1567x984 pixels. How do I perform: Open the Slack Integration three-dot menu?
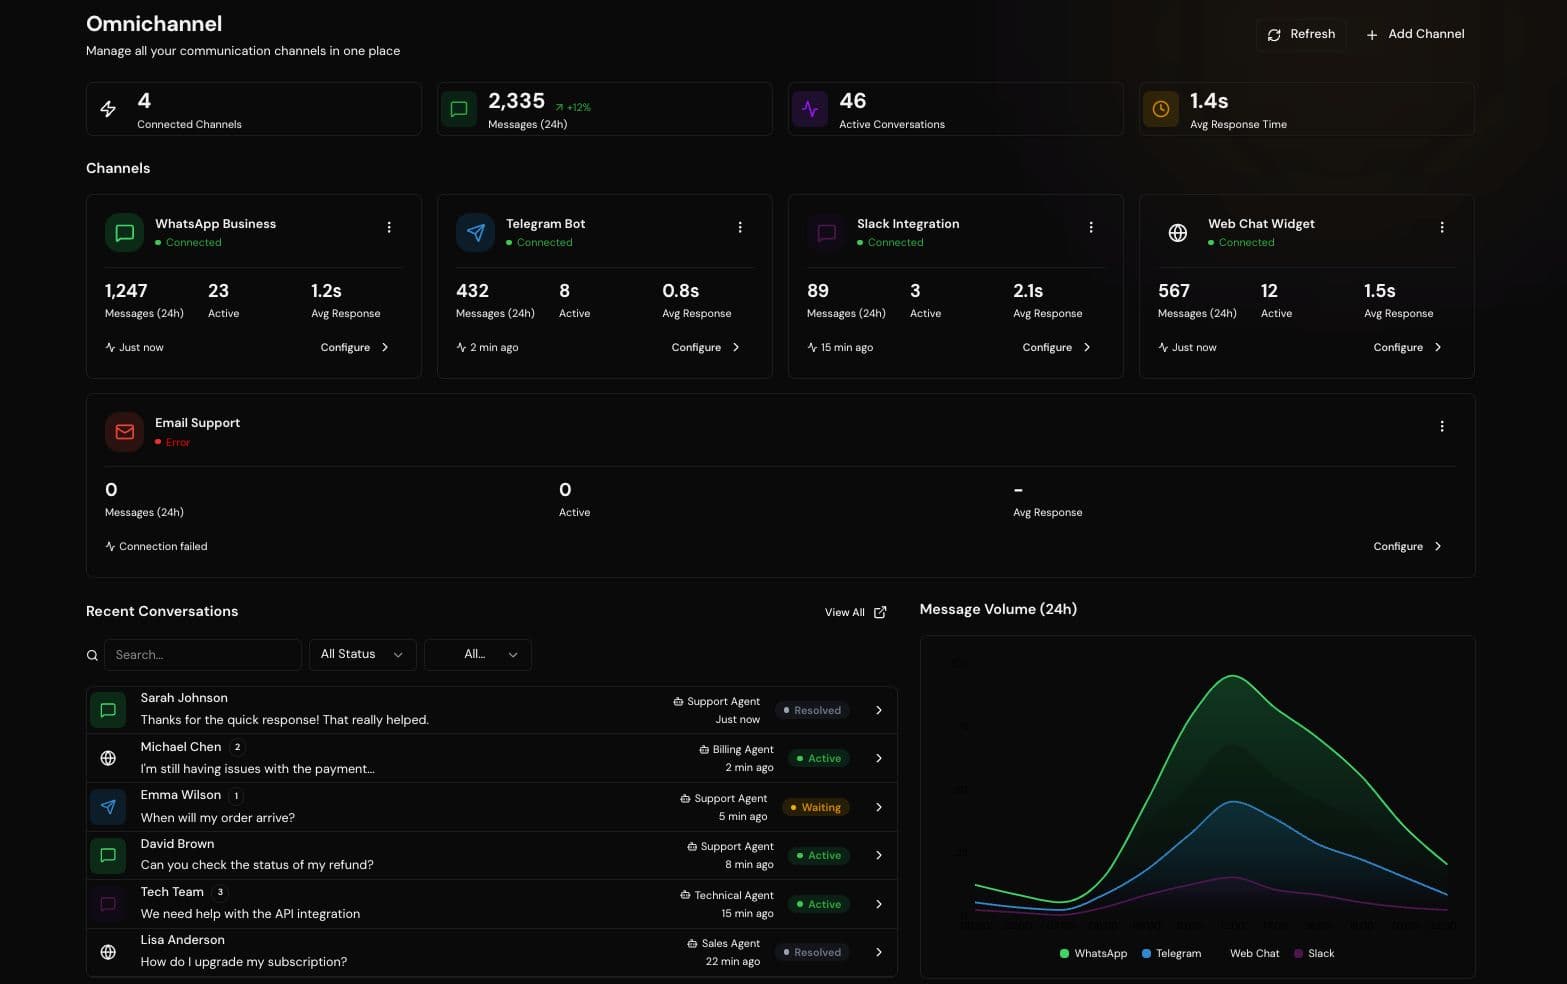pyautogui.click(x=1091, y=227)
